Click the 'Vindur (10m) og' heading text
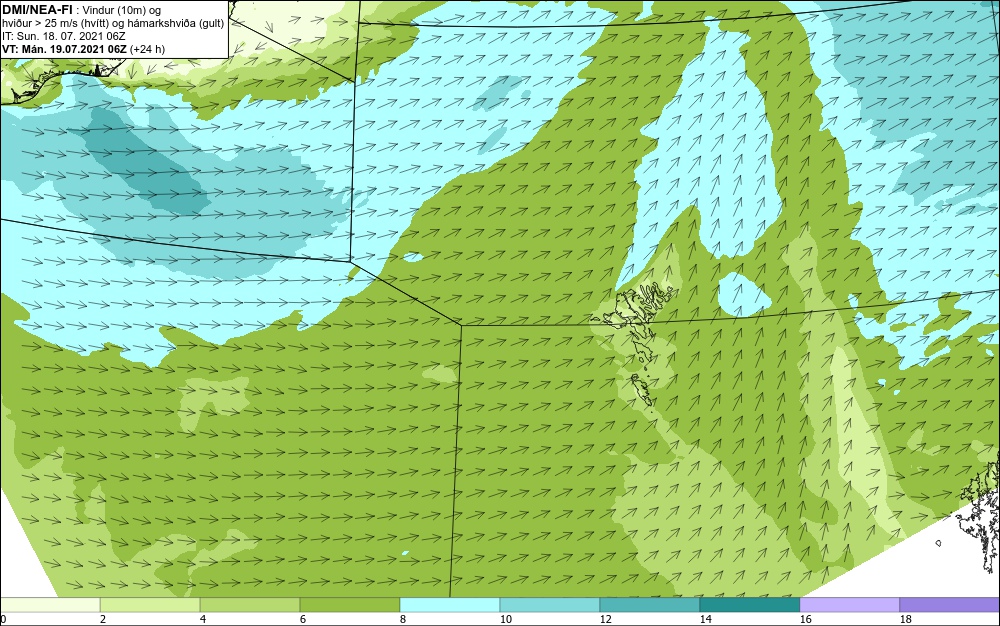Screen dimensions: 1000x626 pos(122,10)
